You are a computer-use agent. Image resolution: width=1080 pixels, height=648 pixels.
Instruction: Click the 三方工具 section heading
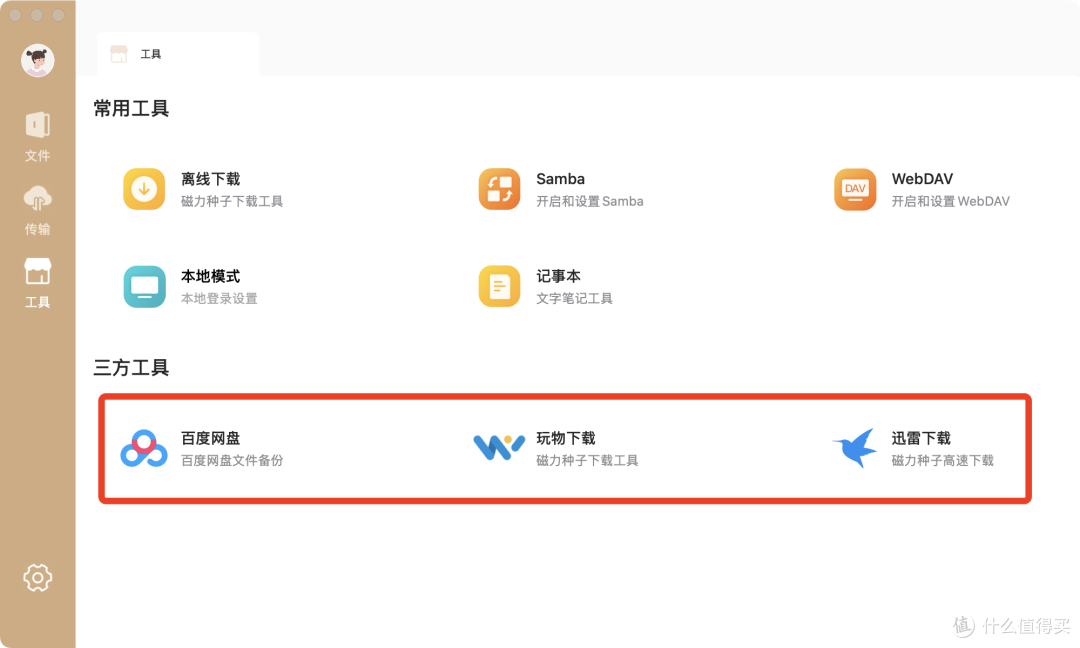click(x=131, y=368)
